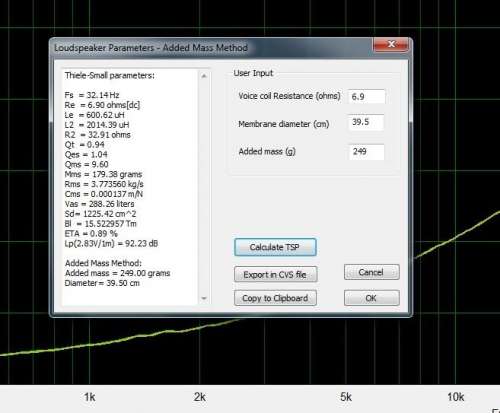Select the Lp(2.83V/1m) = 92.23 dB line

pyautogui.click(x=111, y=243)
